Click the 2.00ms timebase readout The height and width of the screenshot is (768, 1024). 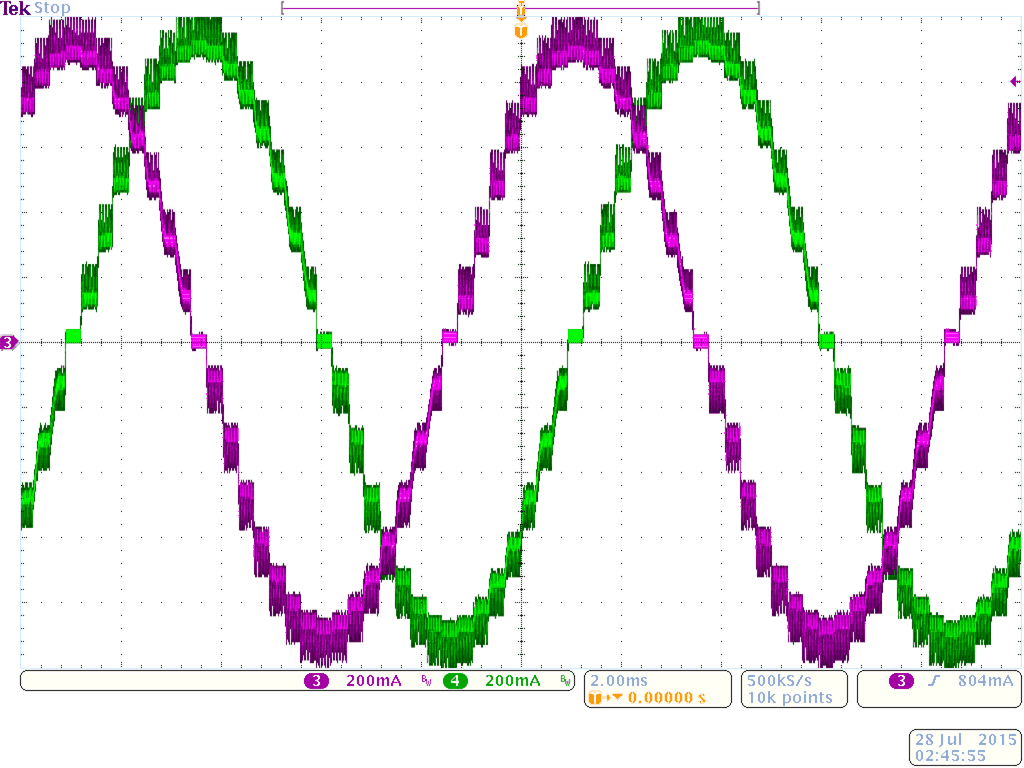tap(620, 680)
